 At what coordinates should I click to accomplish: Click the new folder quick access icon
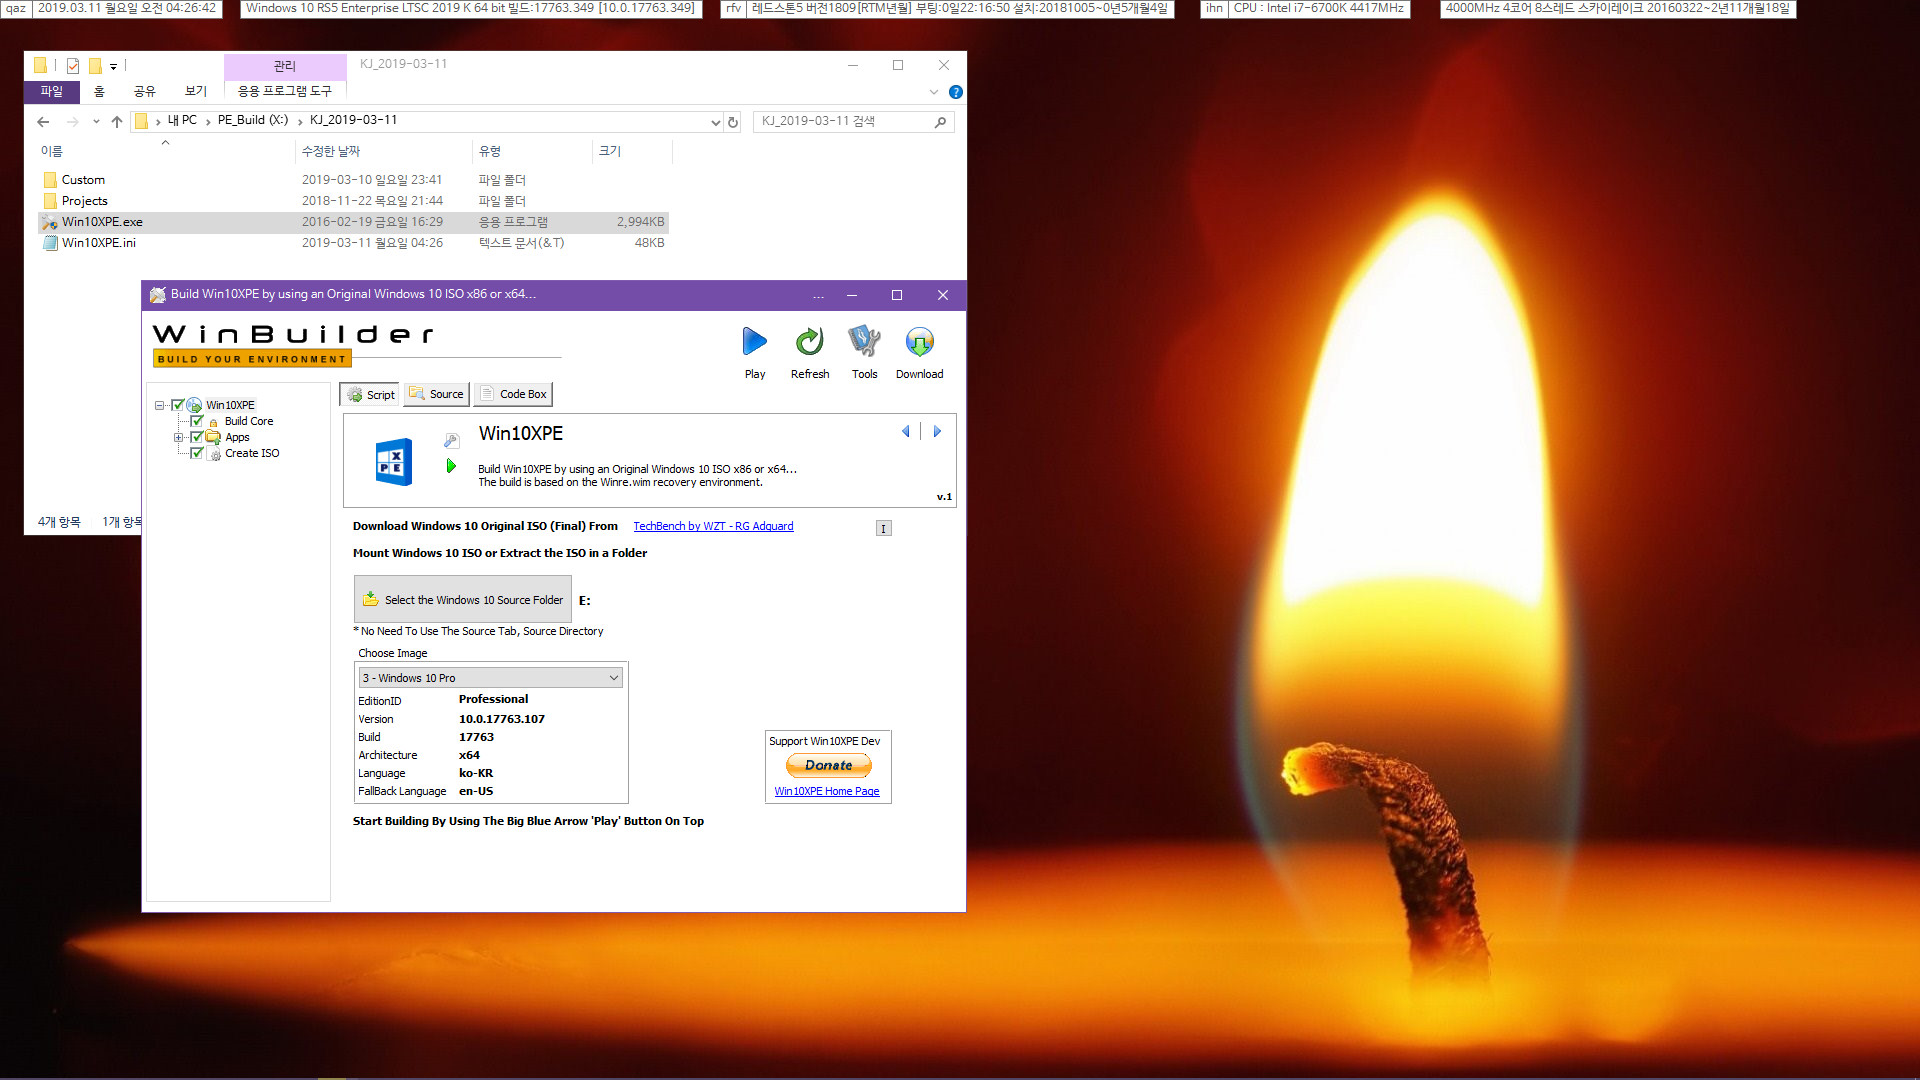[x=95, y=66]
